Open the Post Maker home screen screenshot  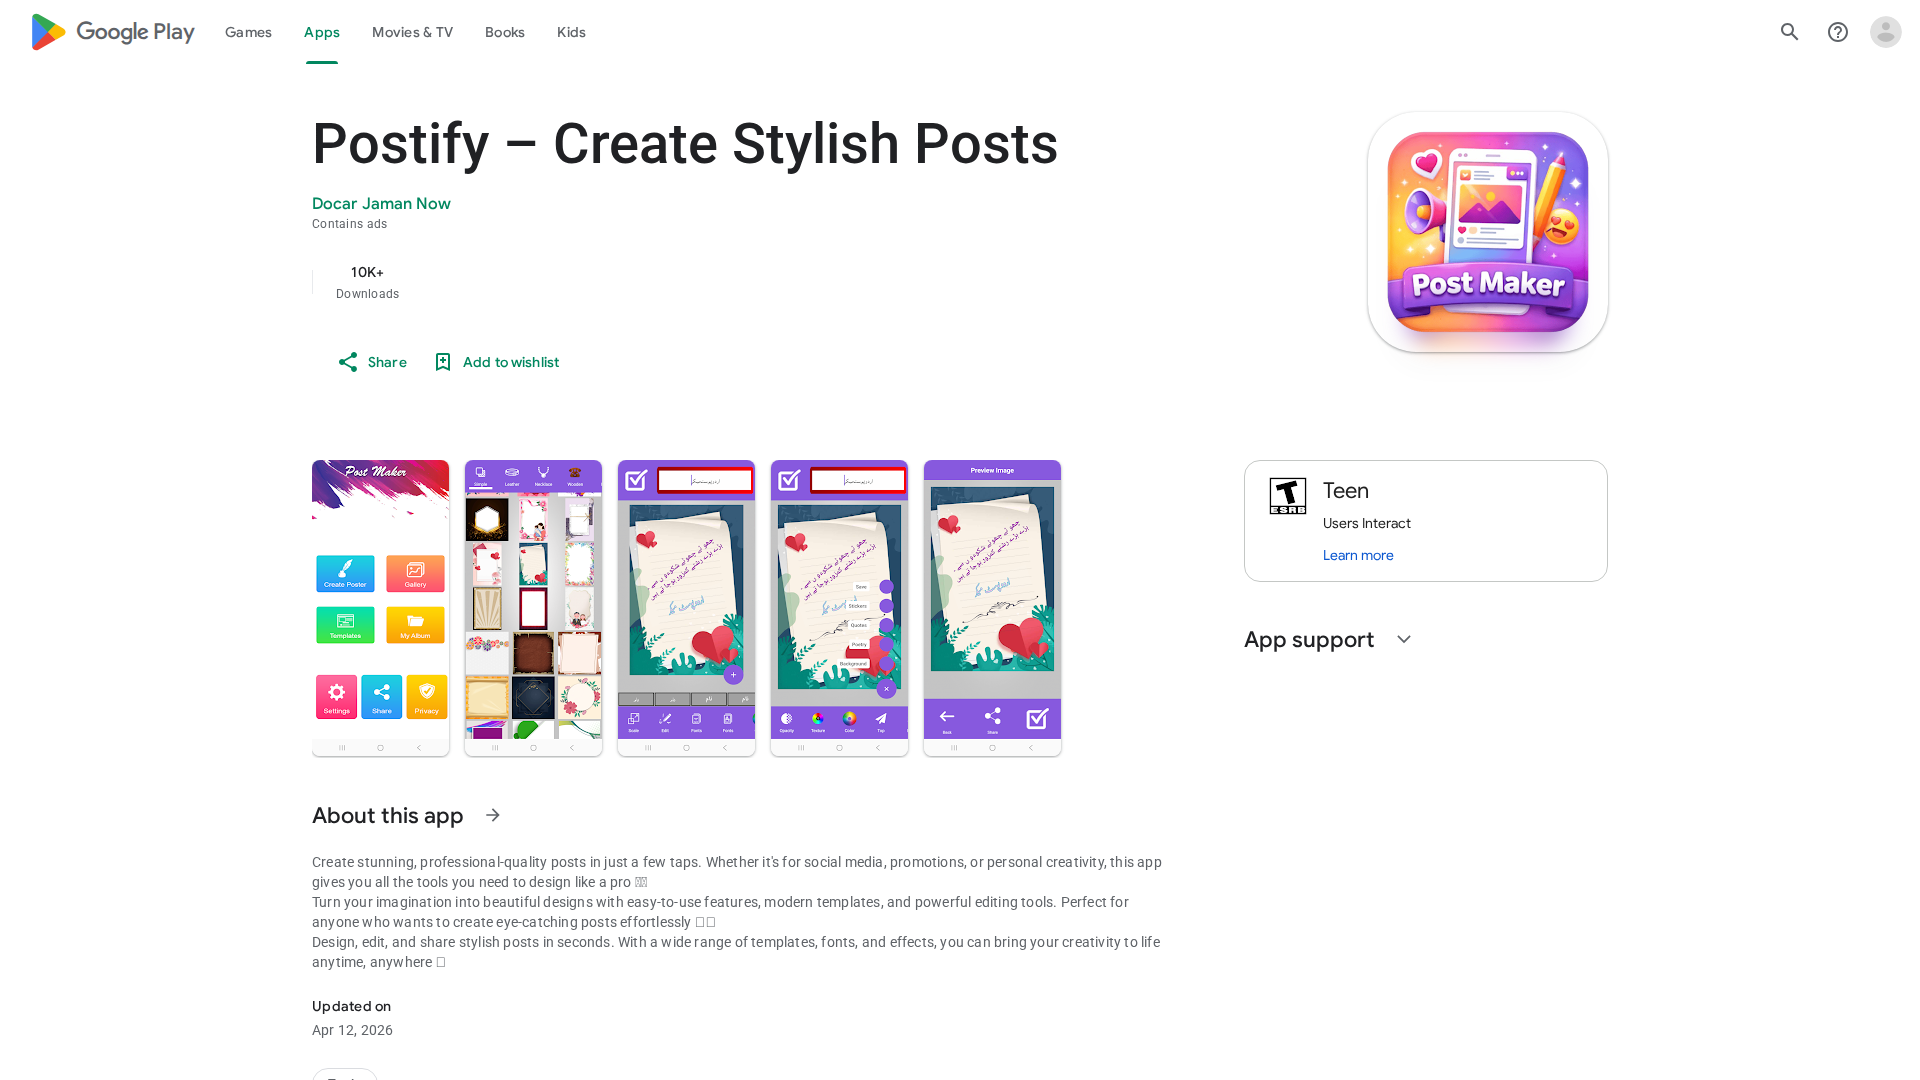point(380,608)
